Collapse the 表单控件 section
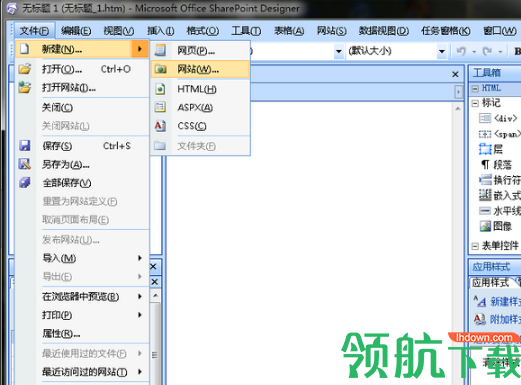521x385 pixels. (x=475, y=246)
